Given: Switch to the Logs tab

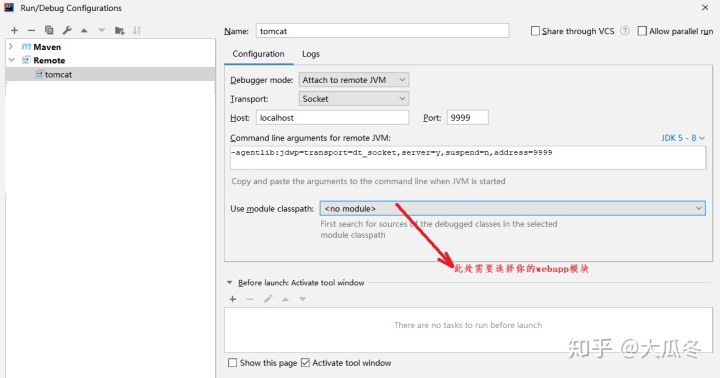Looking at the screenshot, I should click(311, 54).
